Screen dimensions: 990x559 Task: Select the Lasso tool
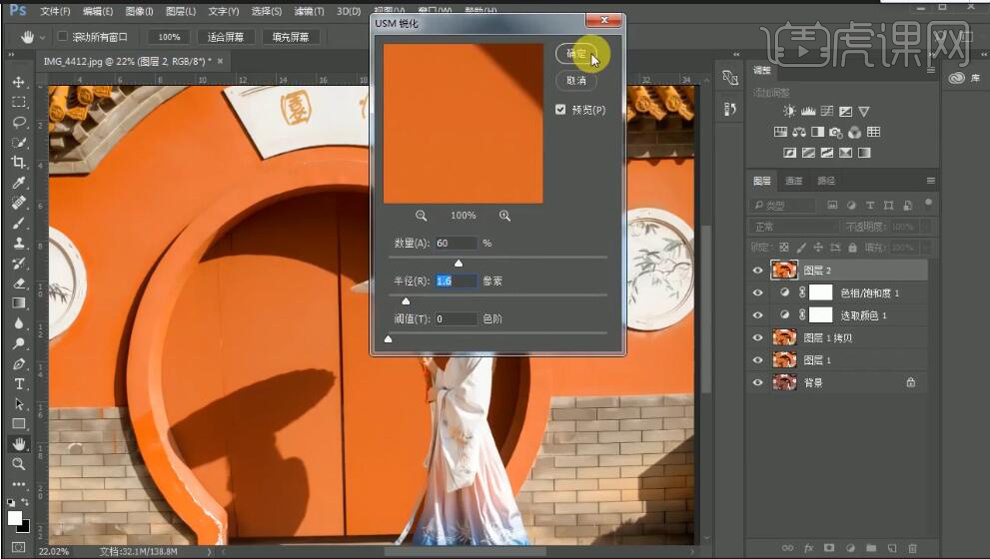click(x=18, y=122)
